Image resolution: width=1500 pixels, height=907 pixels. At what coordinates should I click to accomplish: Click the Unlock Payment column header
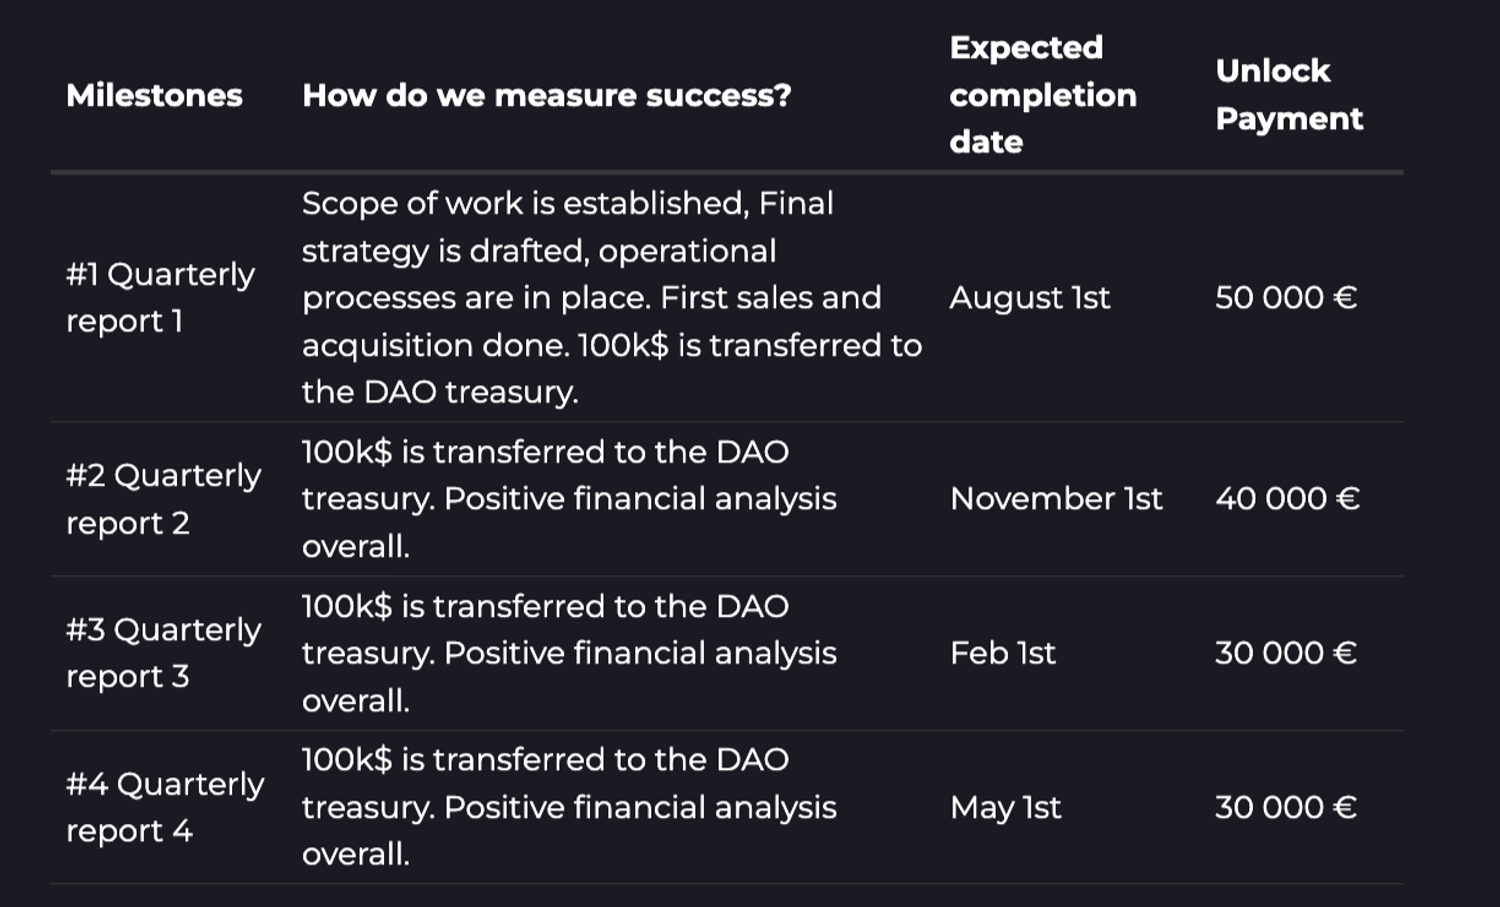(x=1289, y=94)
